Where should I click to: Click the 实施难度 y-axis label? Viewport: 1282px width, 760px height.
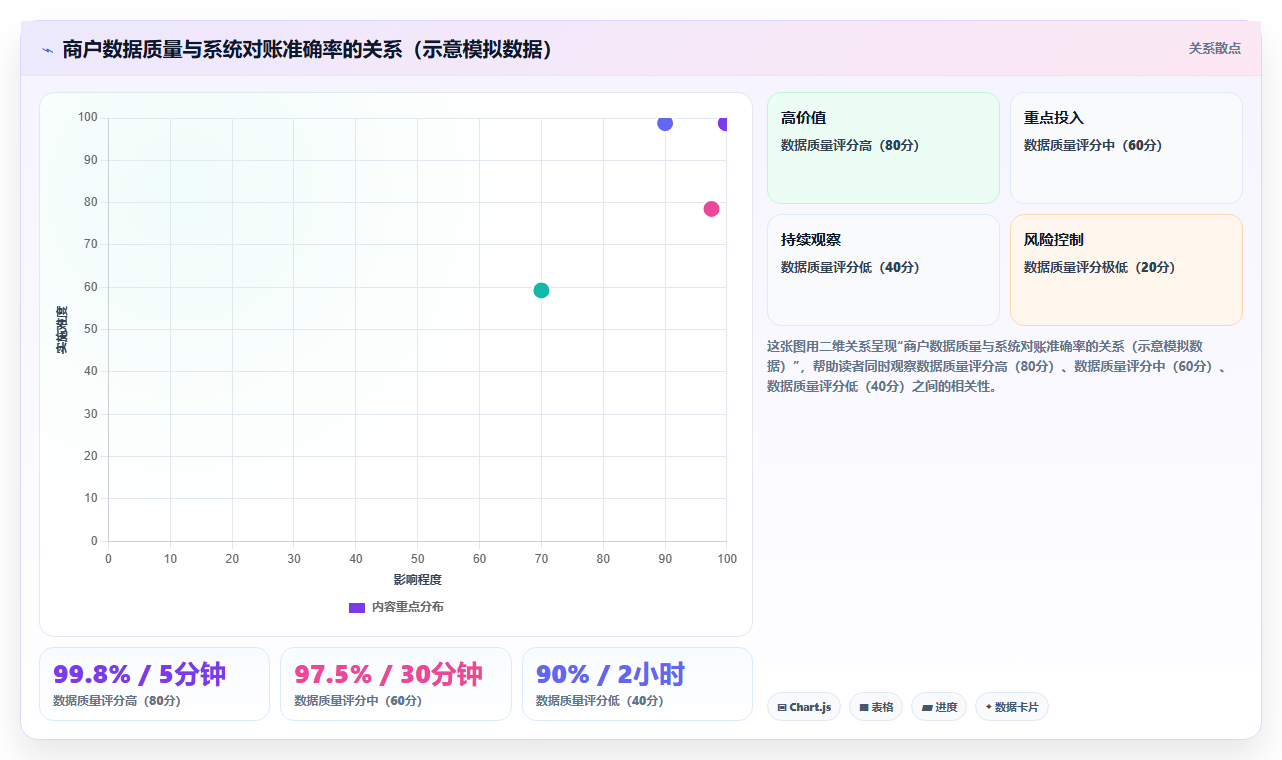click(62, 330)
